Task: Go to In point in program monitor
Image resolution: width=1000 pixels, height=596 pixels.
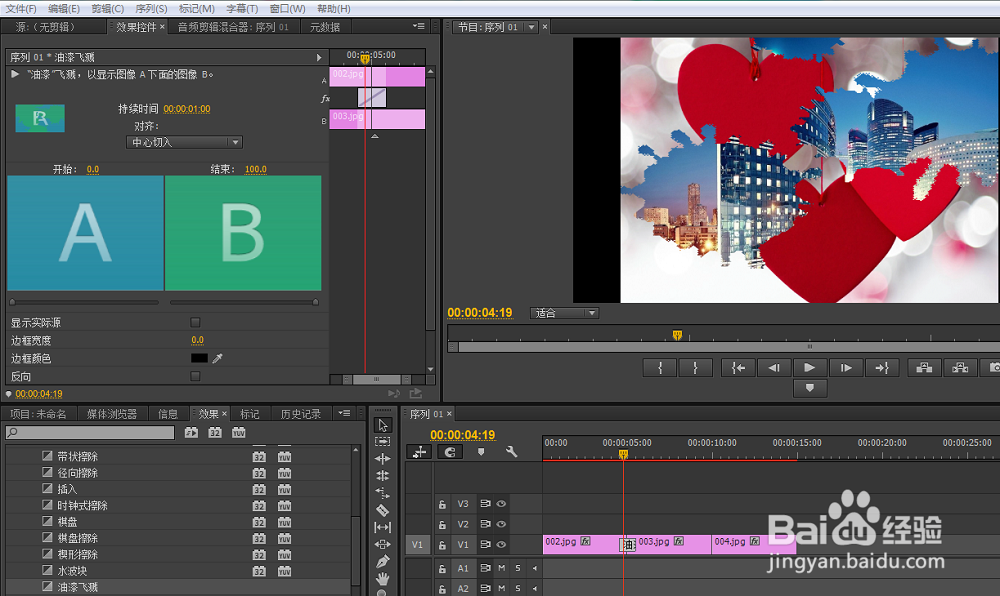Action: (739, 368)
